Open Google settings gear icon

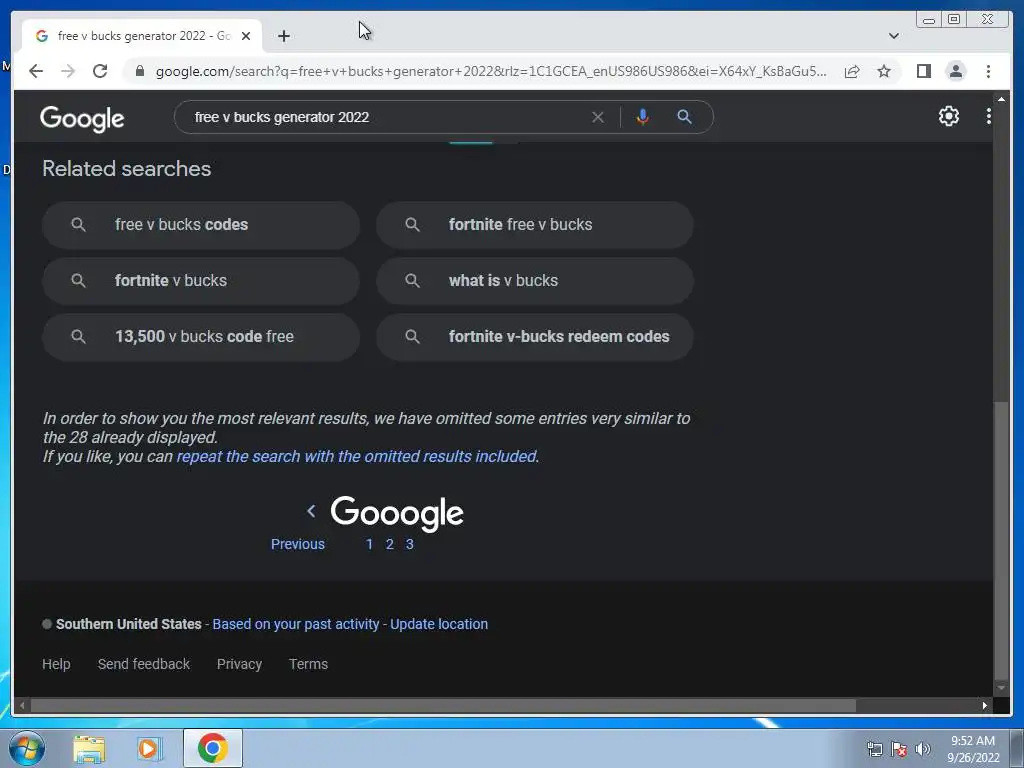(x=948, y=116)
